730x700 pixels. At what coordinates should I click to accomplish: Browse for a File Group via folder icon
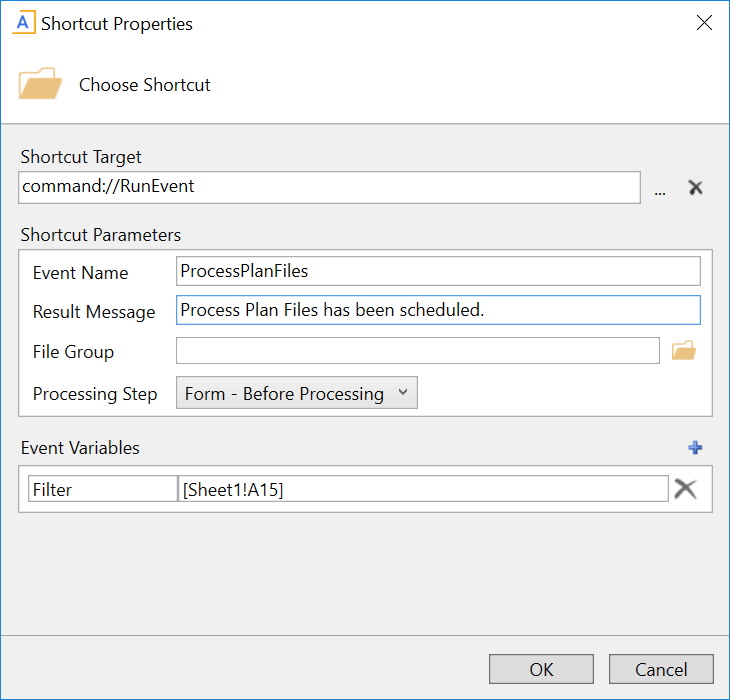pos(683,351)
